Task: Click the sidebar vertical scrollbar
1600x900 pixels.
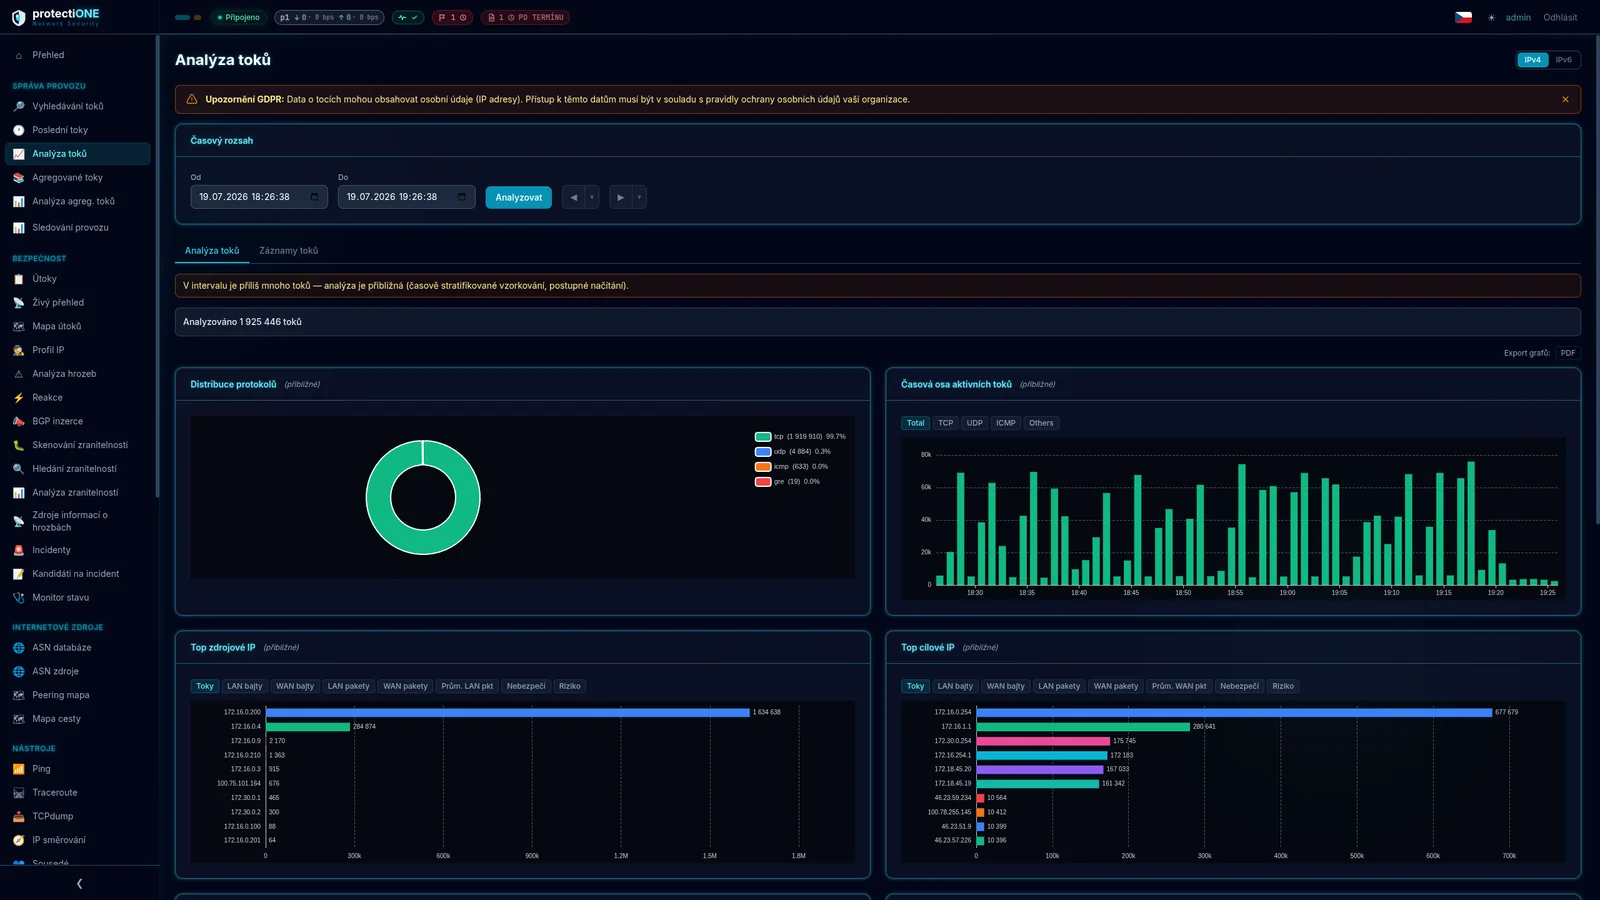Action: [x=157, y=266]
